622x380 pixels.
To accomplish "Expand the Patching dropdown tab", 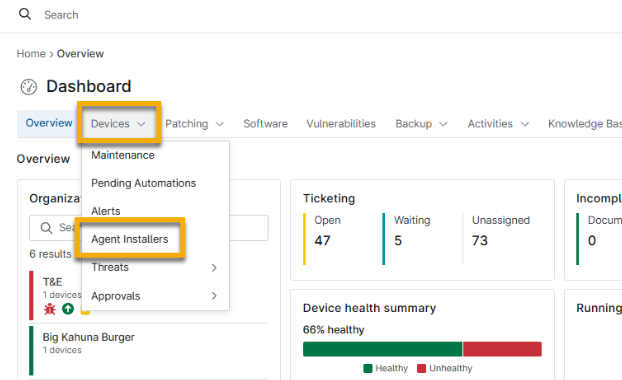I will pyautogui.click(x=194, y=124).
